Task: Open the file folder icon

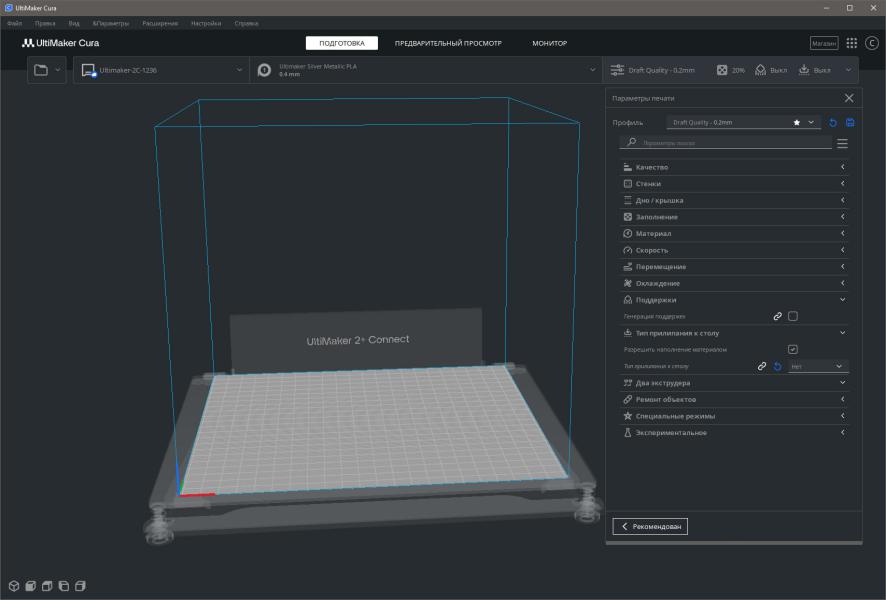Action: (41, 70)
